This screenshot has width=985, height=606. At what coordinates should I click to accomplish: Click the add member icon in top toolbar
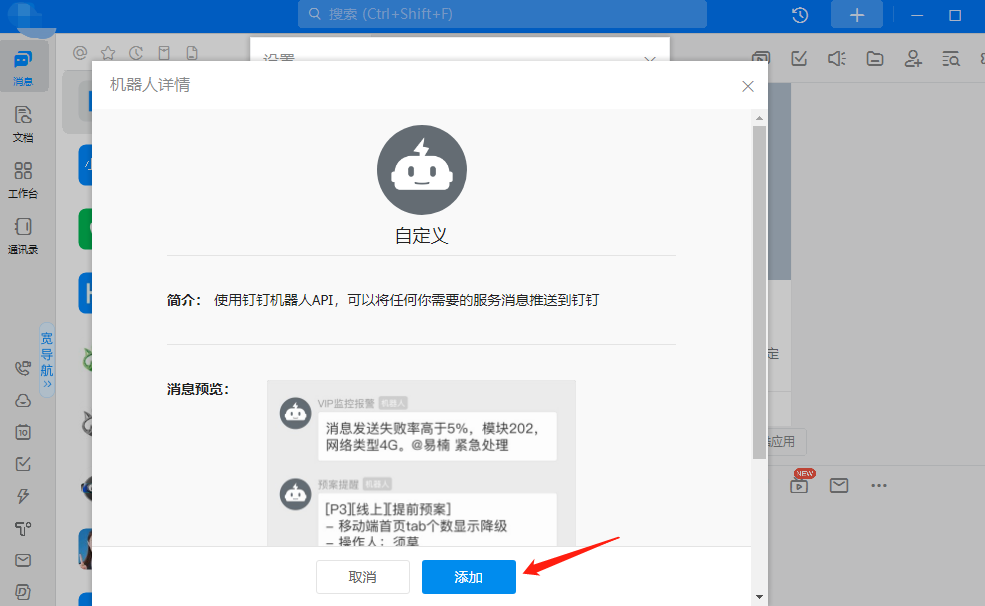912,58
